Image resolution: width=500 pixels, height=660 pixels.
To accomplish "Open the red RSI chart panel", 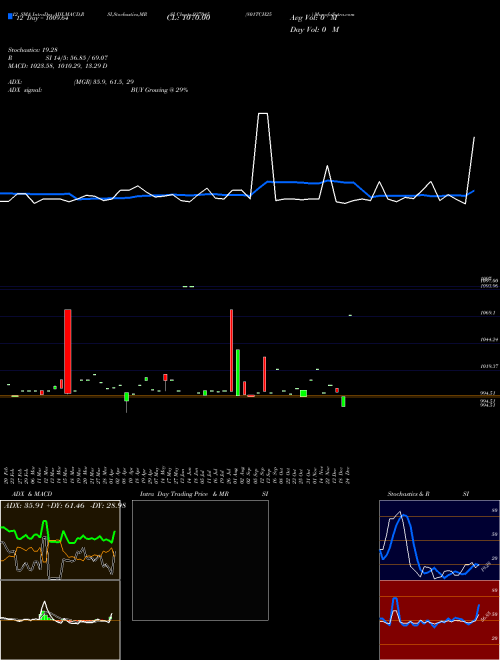I will 439,620.
